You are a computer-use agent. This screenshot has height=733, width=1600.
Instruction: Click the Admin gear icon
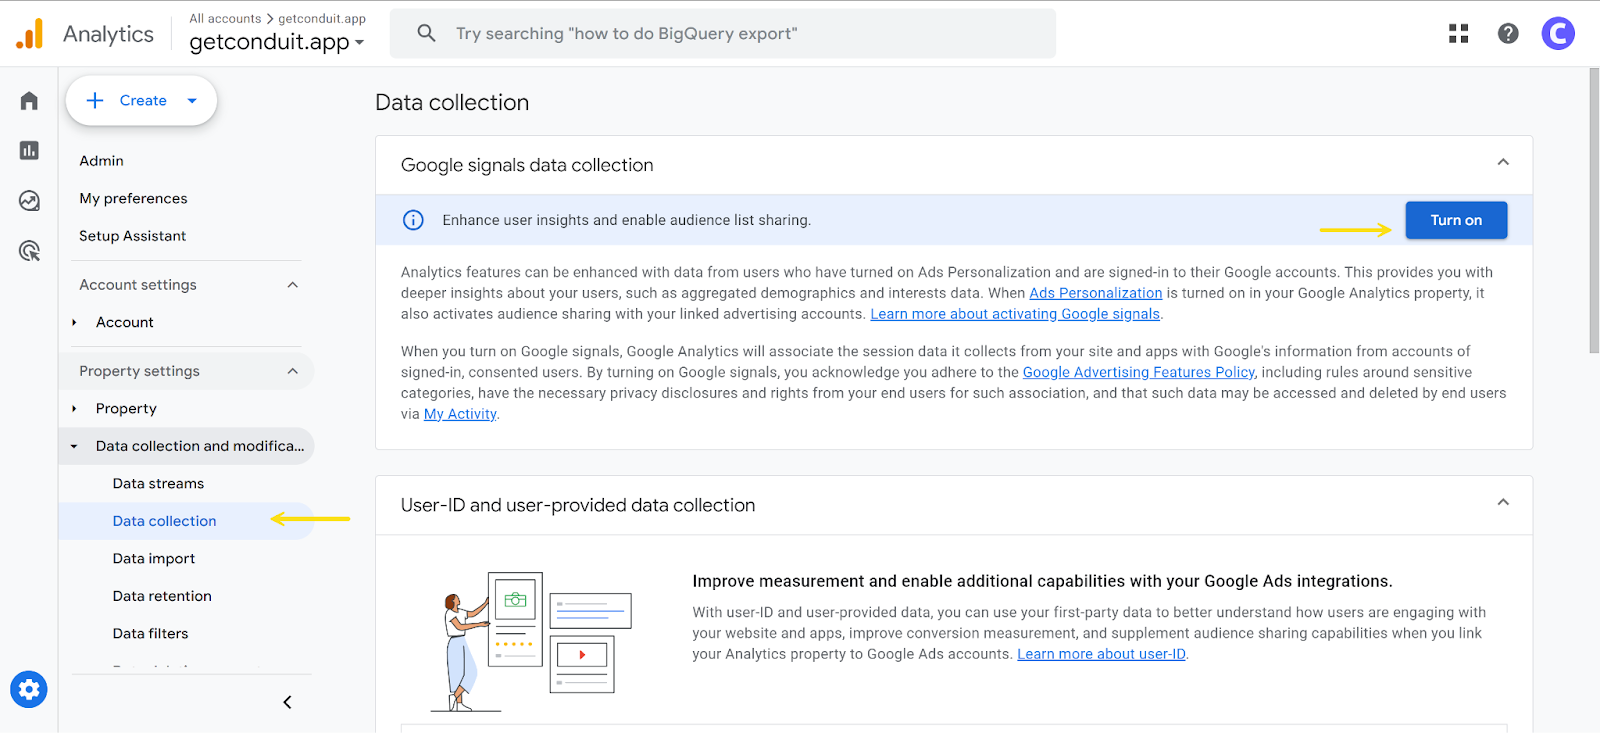point(29,689)
